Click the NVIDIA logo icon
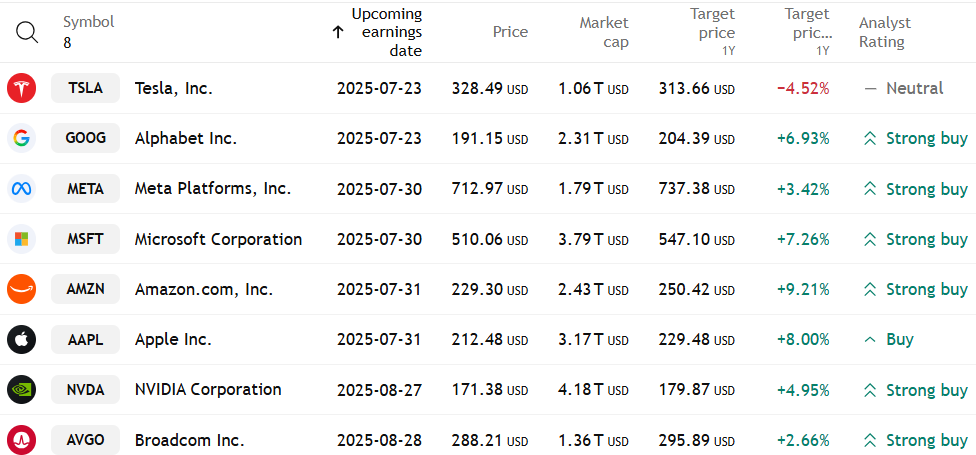The width and height of the screenshot is (976, 455). (21, 390)
